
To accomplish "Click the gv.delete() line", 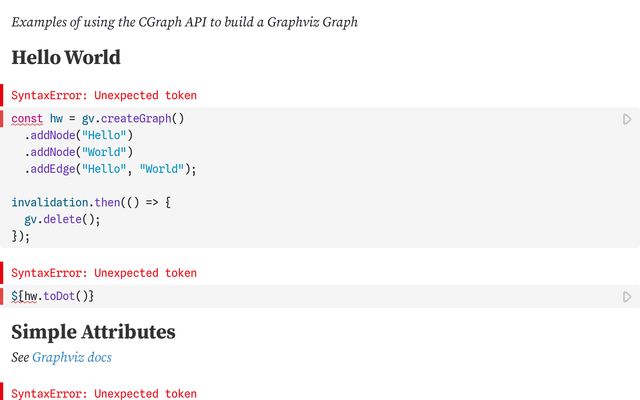I will pos(62,220).
